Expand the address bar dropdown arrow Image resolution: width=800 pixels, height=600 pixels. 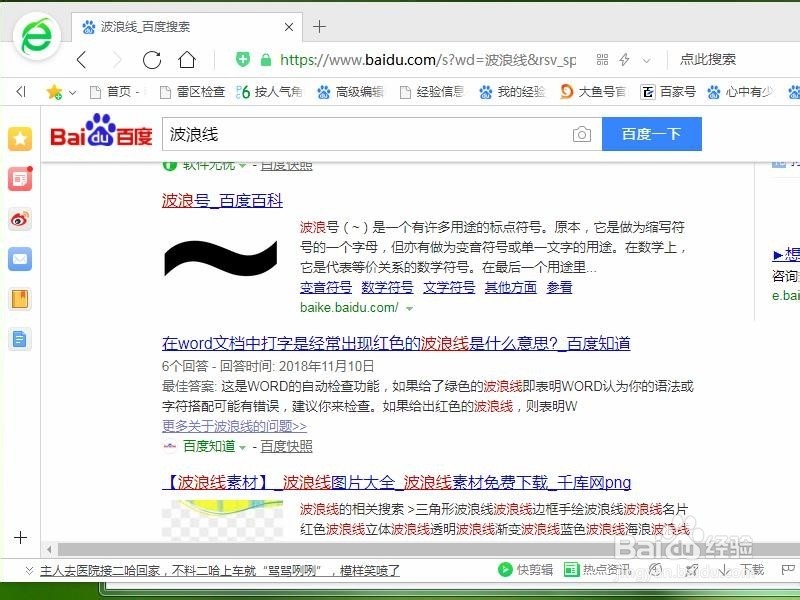coord(646,61)
